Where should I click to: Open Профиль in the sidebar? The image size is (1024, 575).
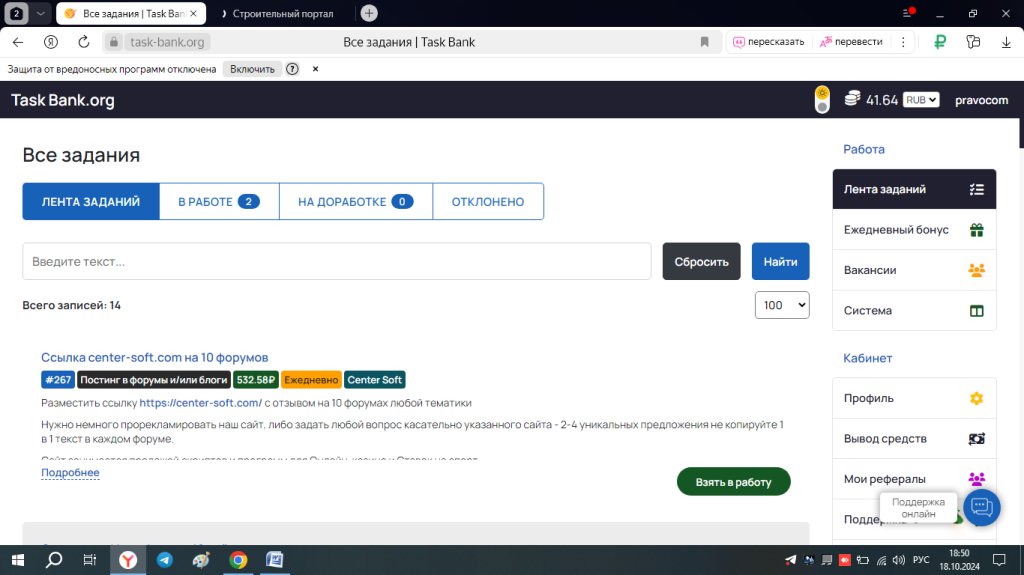(914, 398)
